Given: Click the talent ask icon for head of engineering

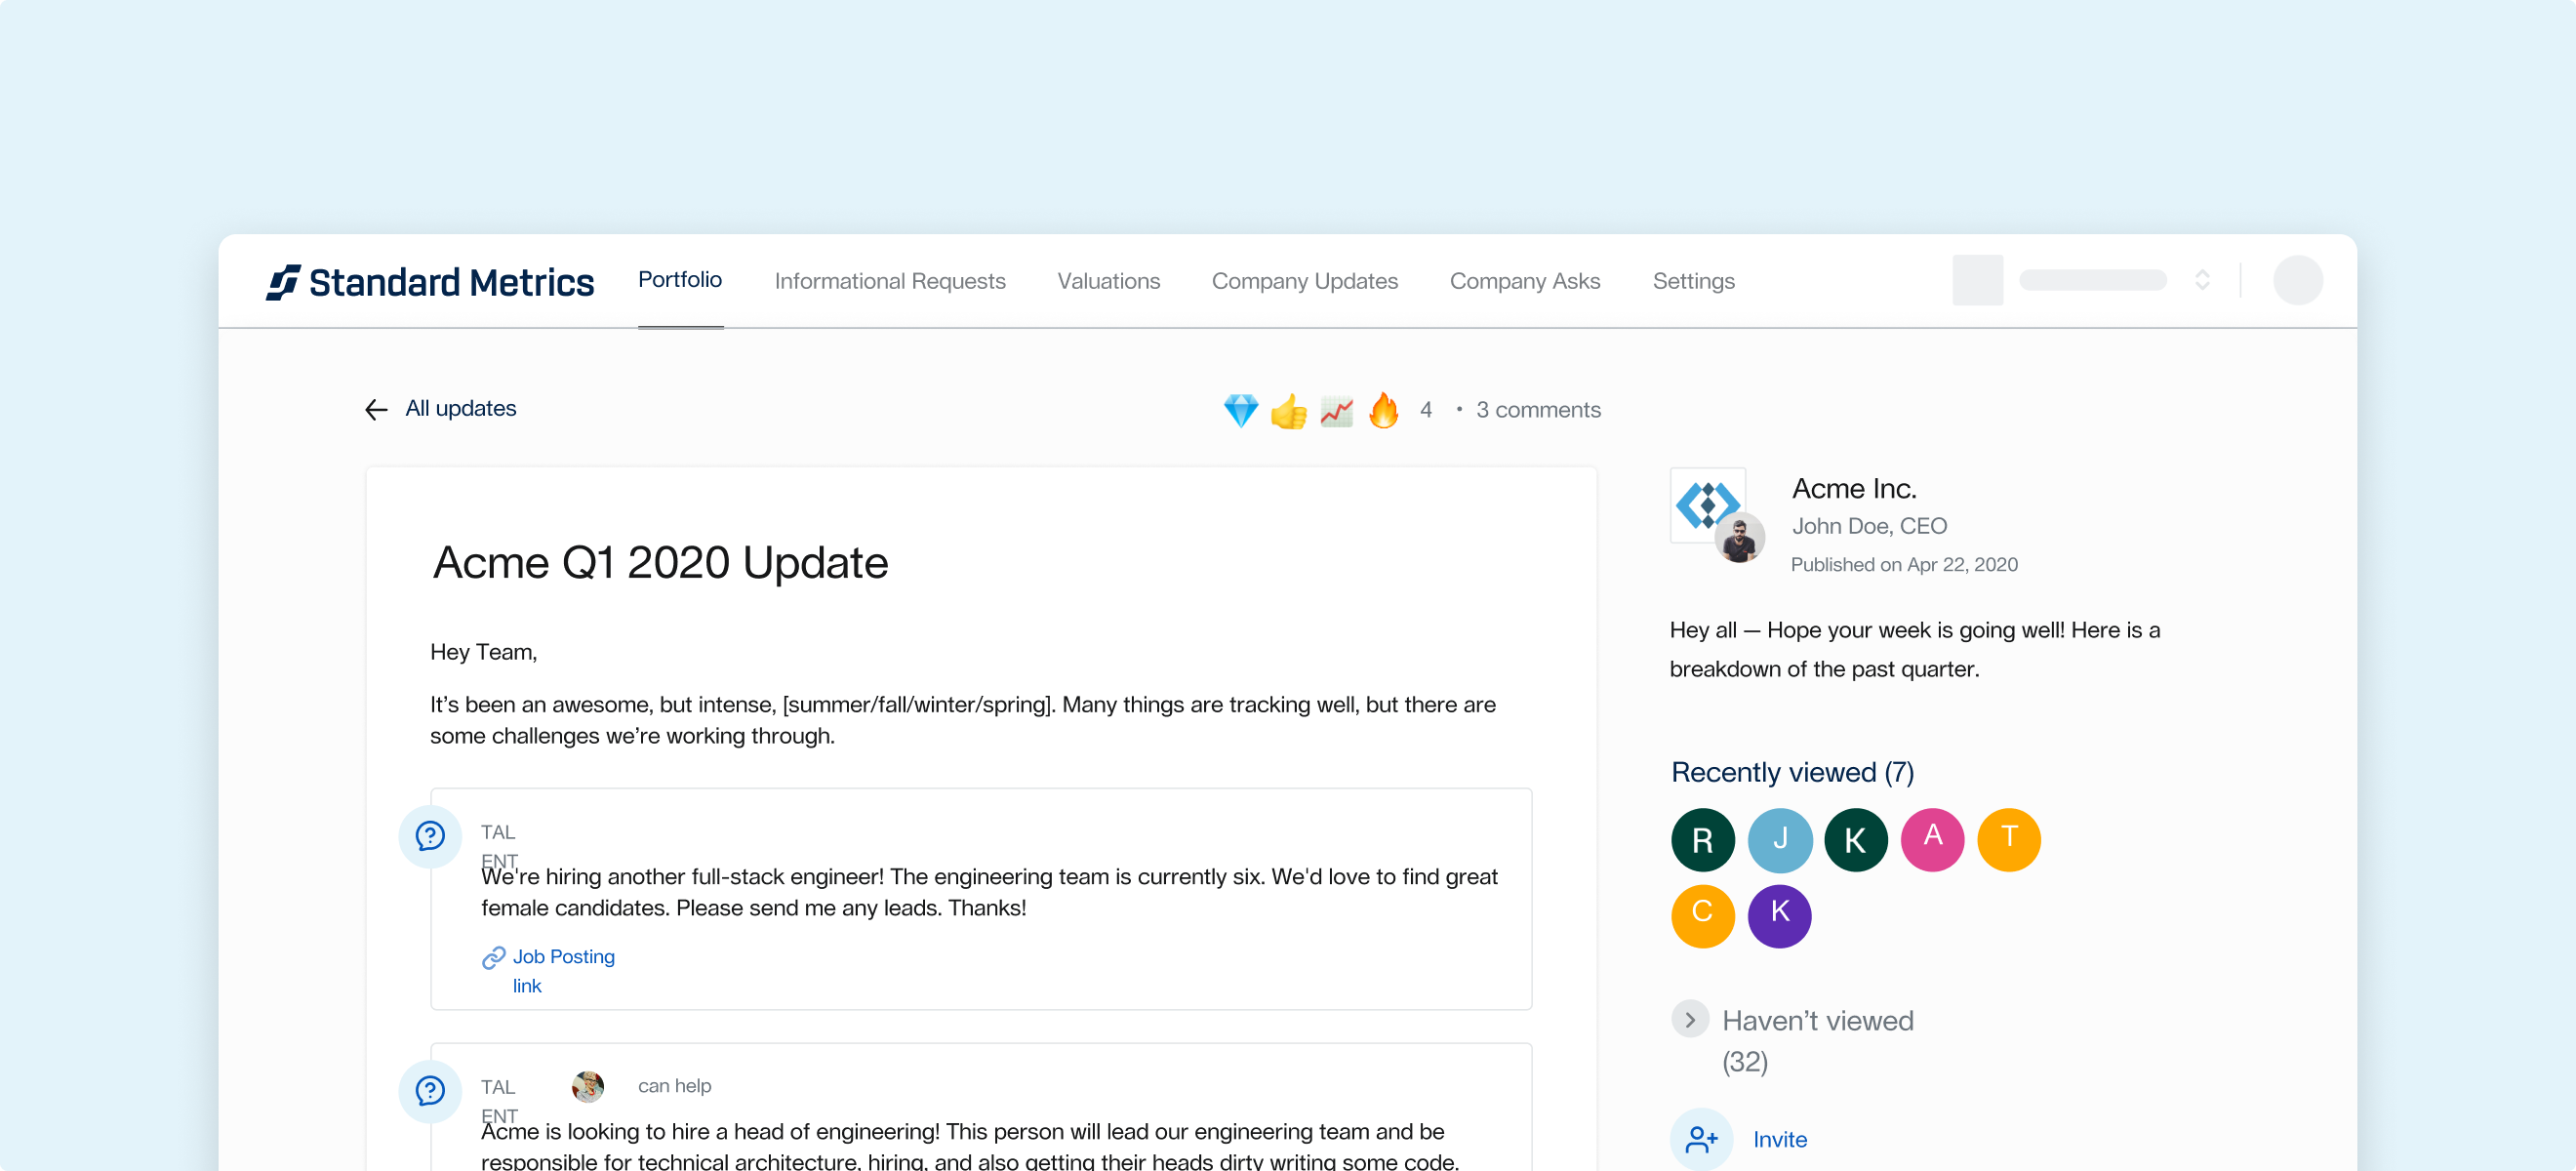Looking at the screenshot, I should (x=430, y=1091).
